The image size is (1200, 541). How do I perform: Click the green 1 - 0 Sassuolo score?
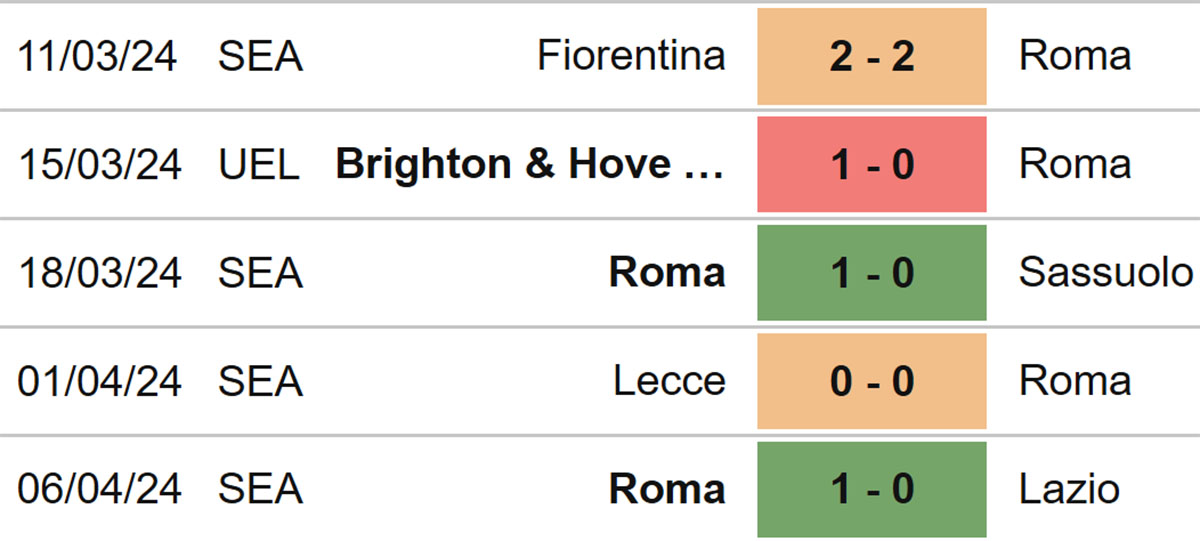(872, 273)
